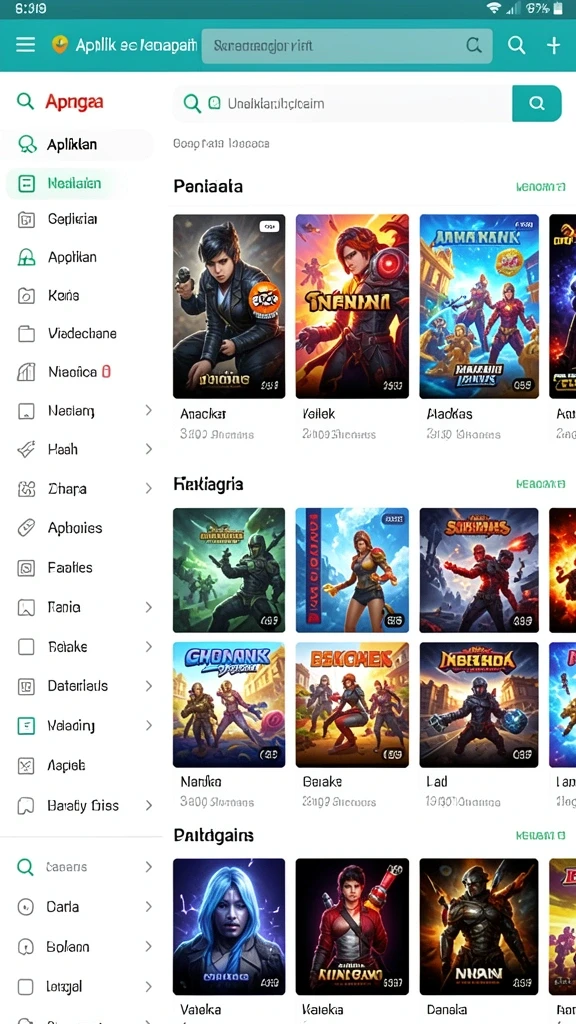Image resolution: width=576 pixels, height=1024 pixels.
Task: Open 'Gedicia' in the sidebar
Action: coord(72,219)
